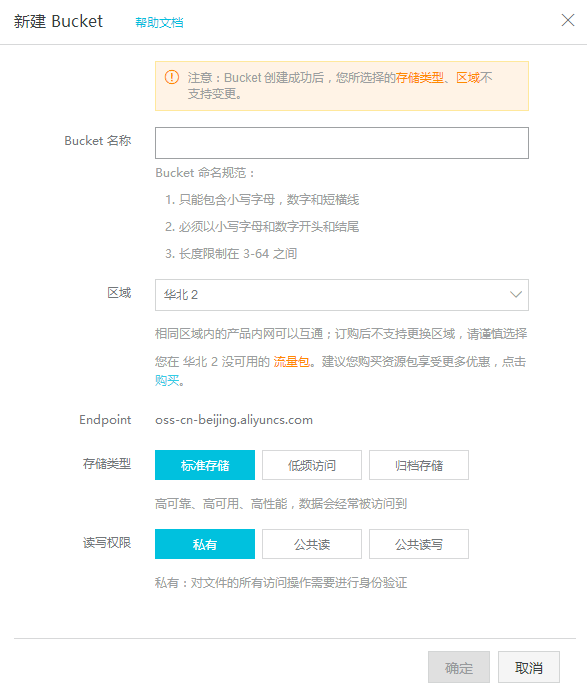Close the 新建 Bucket dialog with the X
This screenshot has height=691, width=587.
click(568, 20)
